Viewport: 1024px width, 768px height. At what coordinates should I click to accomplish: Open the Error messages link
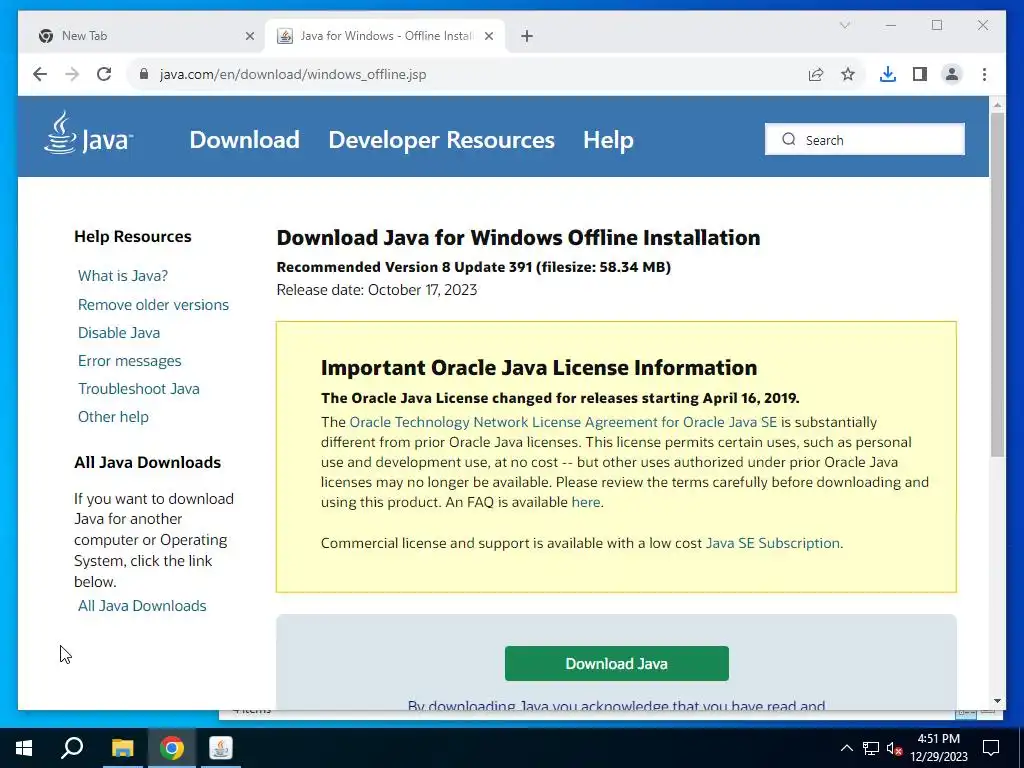[129, 360]
